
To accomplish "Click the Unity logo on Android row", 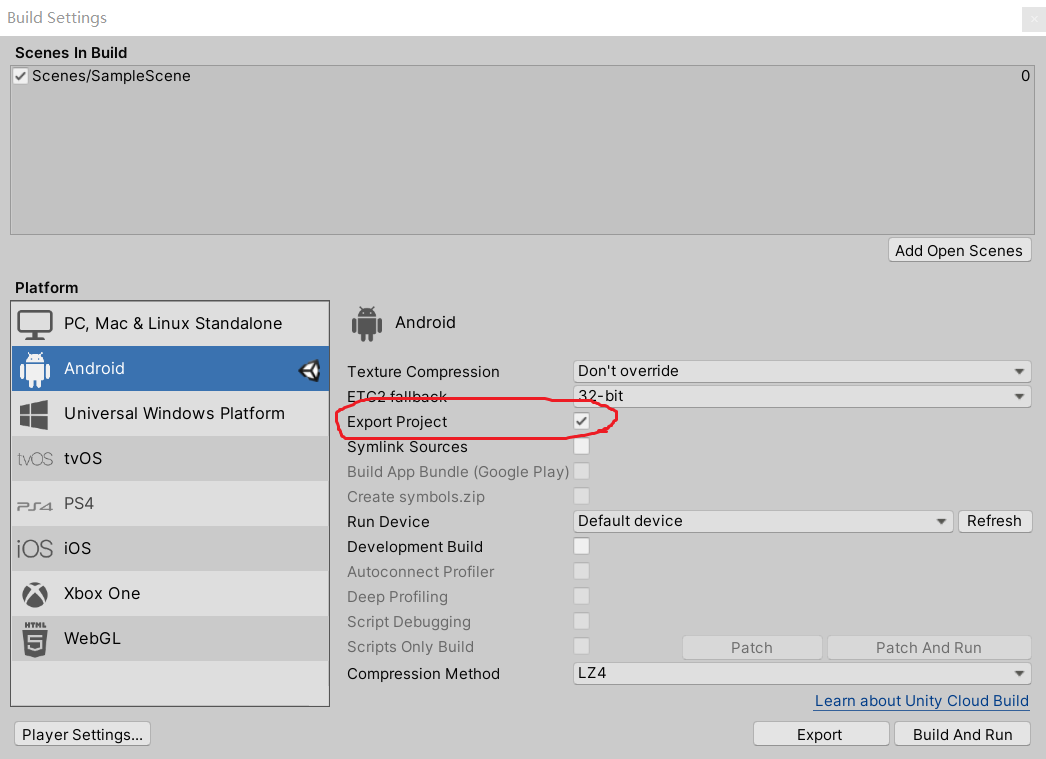I will tap(310, 370).
